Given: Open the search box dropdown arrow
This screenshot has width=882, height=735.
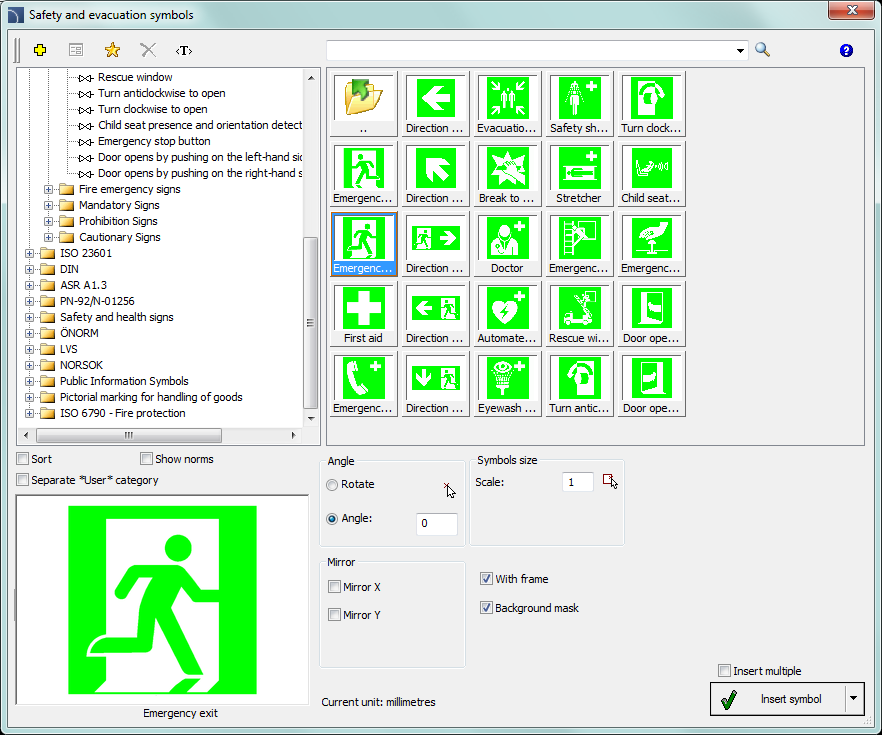Looking at the screenshot, I should (740, 51).
